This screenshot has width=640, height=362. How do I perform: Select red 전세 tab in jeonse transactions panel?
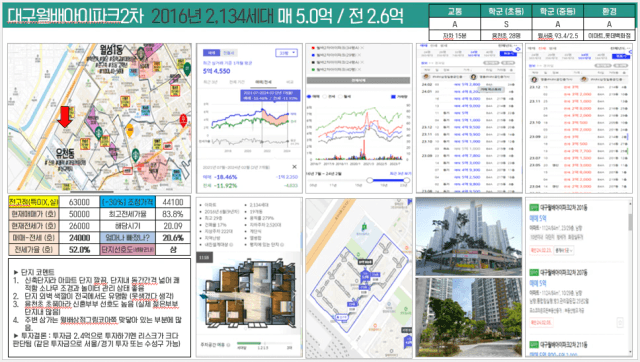click(542, 48)
